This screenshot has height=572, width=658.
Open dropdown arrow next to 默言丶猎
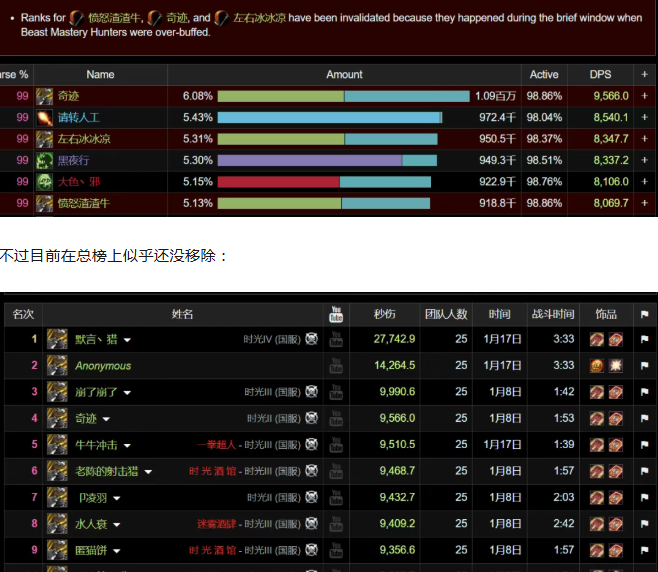pyautogui.click(x=127, y=340)
